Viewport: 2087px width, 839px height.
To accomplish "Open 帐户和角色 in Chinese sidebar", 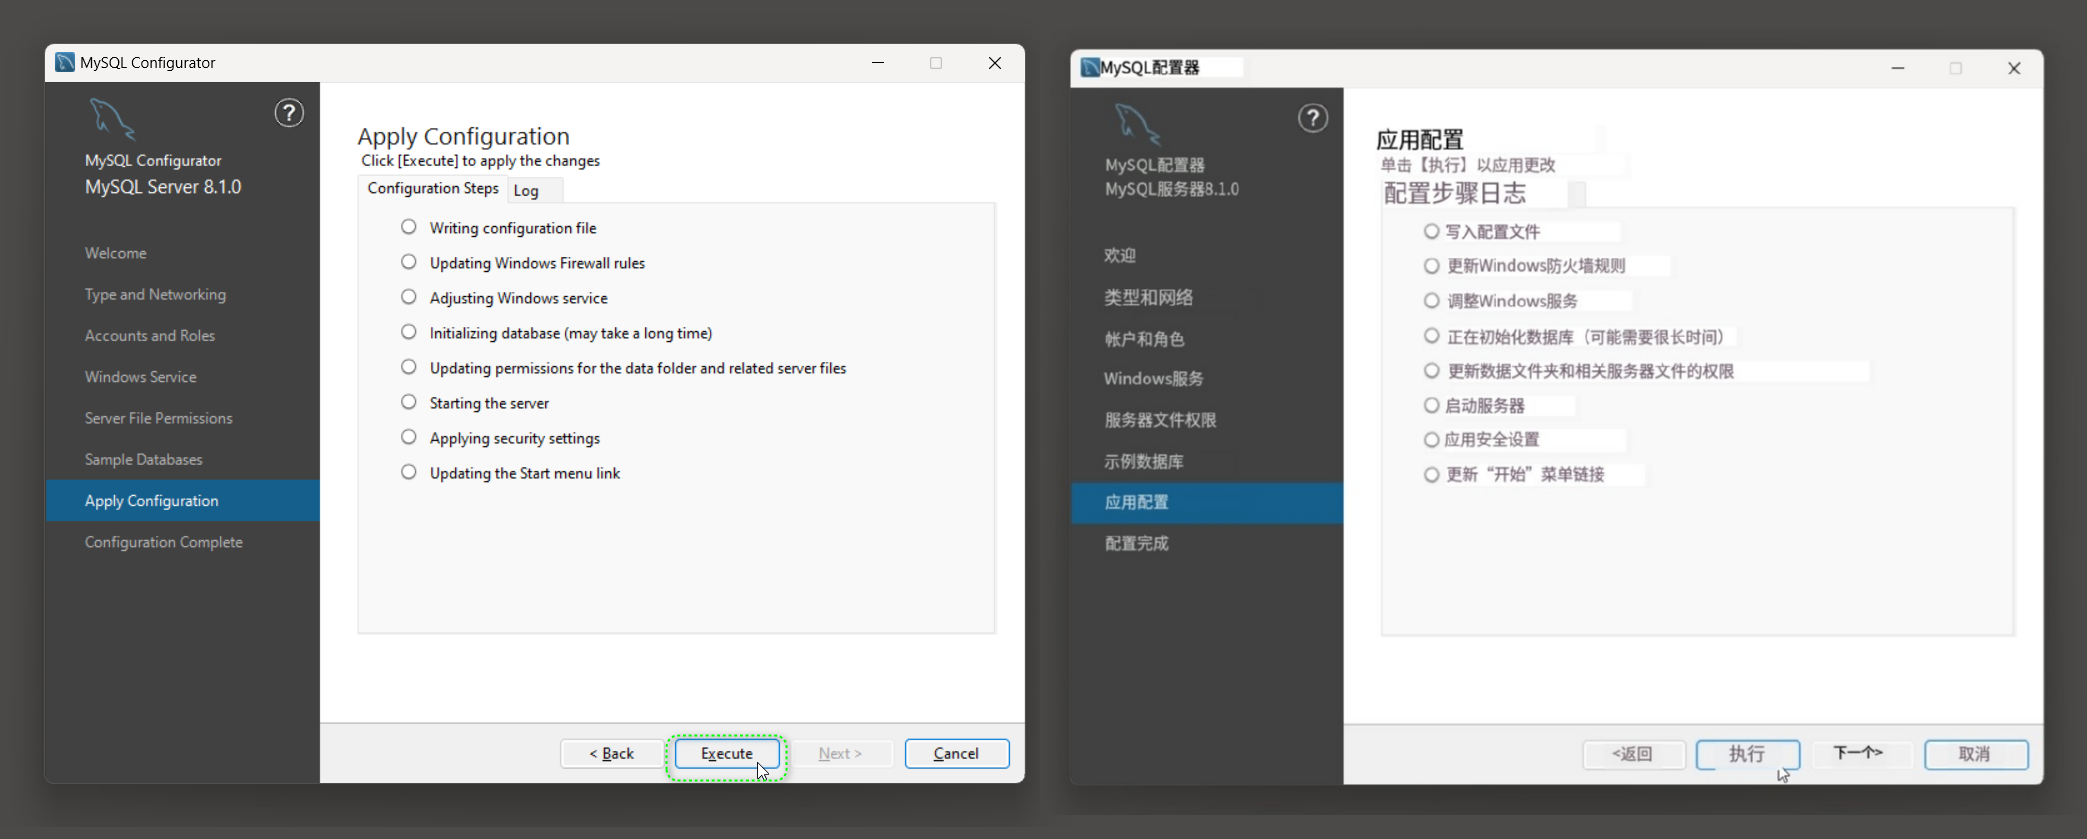I will (x=1144, y=339).
